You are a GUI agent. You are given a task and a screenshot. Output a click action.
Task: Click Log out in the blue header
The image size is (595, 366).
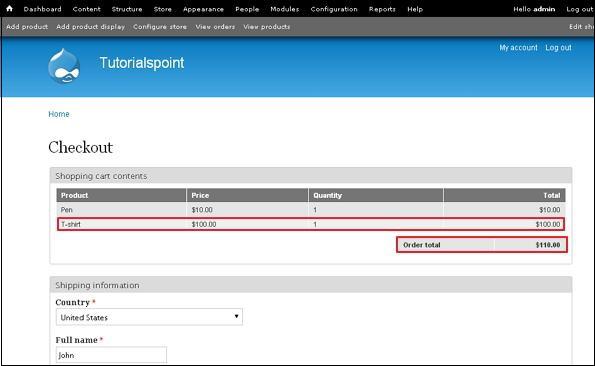pyautogui.click(x=558, y=48)
